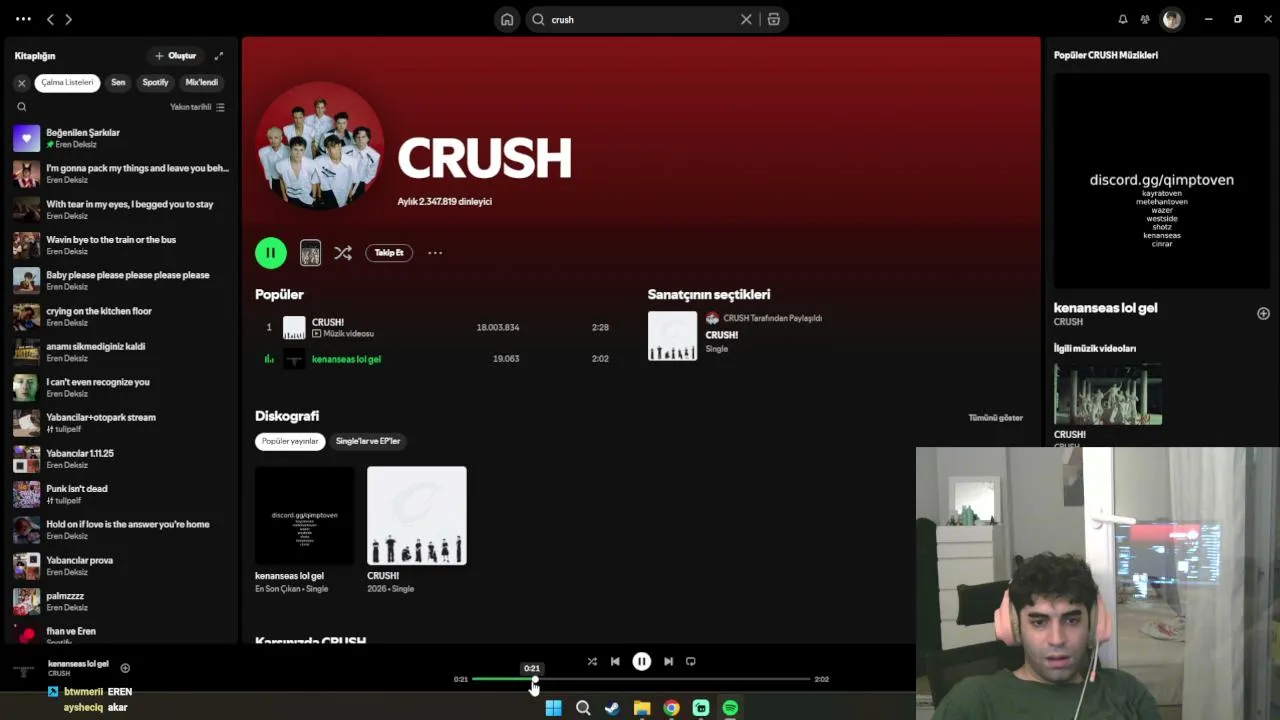This screenshot has height=720, width=1280.
Task: Open the "Wavin bye to the train or the bus" playlist
Action: [x=121, y=245]
